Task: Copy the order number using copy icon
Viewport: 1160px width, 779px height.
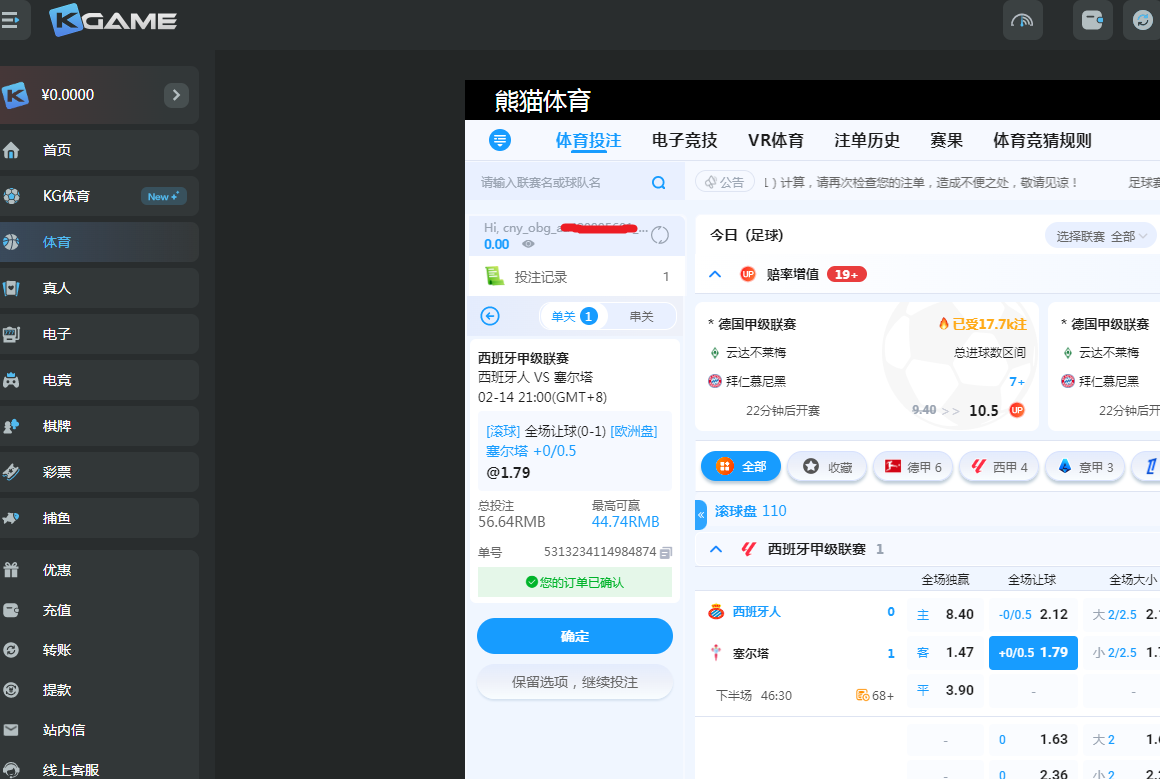Action: coord(666,552)
